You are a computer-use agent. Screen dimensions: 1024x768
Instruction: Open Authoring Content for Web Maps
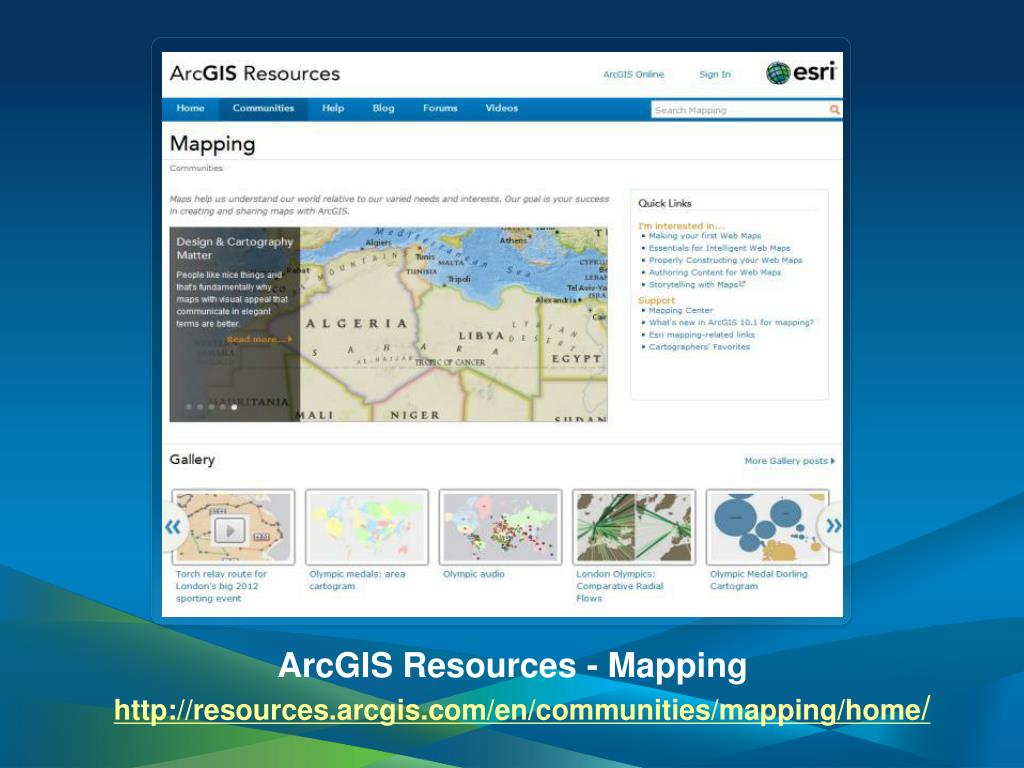click(714, 272)
